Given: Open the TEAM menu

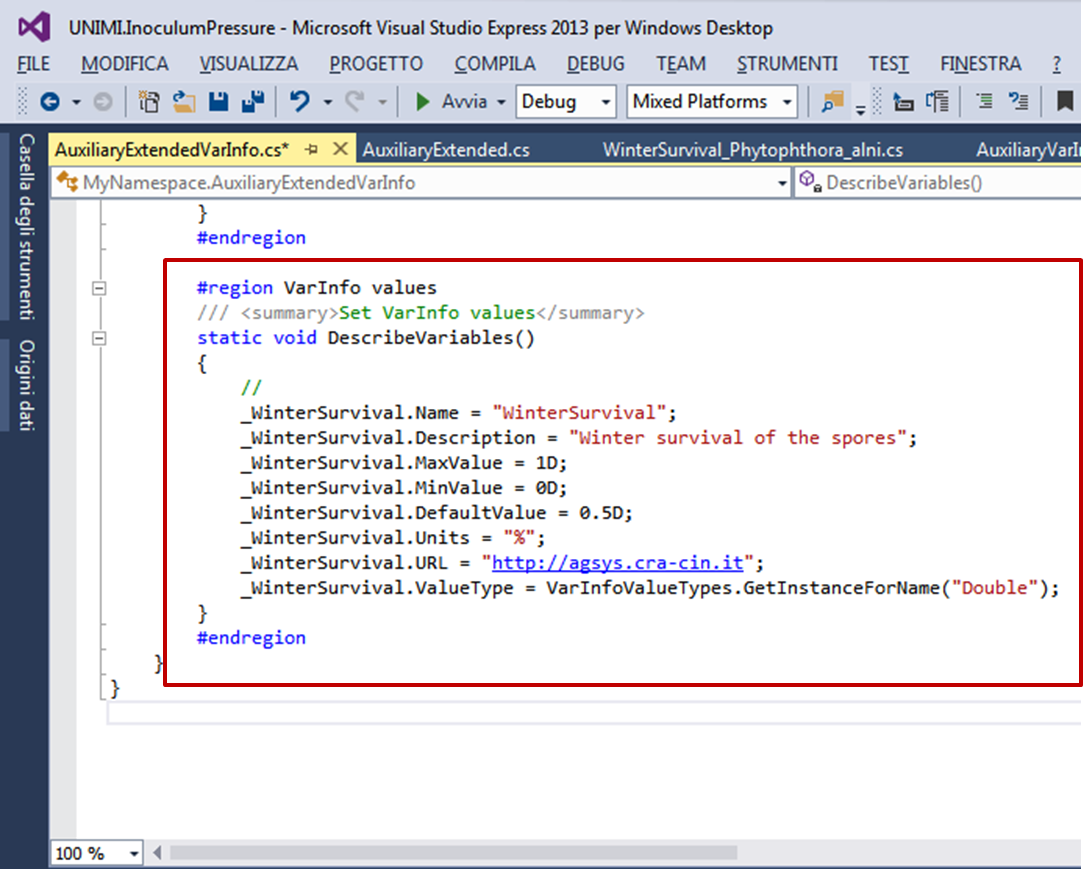Looking at the screenshot, I should tap(681, 64).
